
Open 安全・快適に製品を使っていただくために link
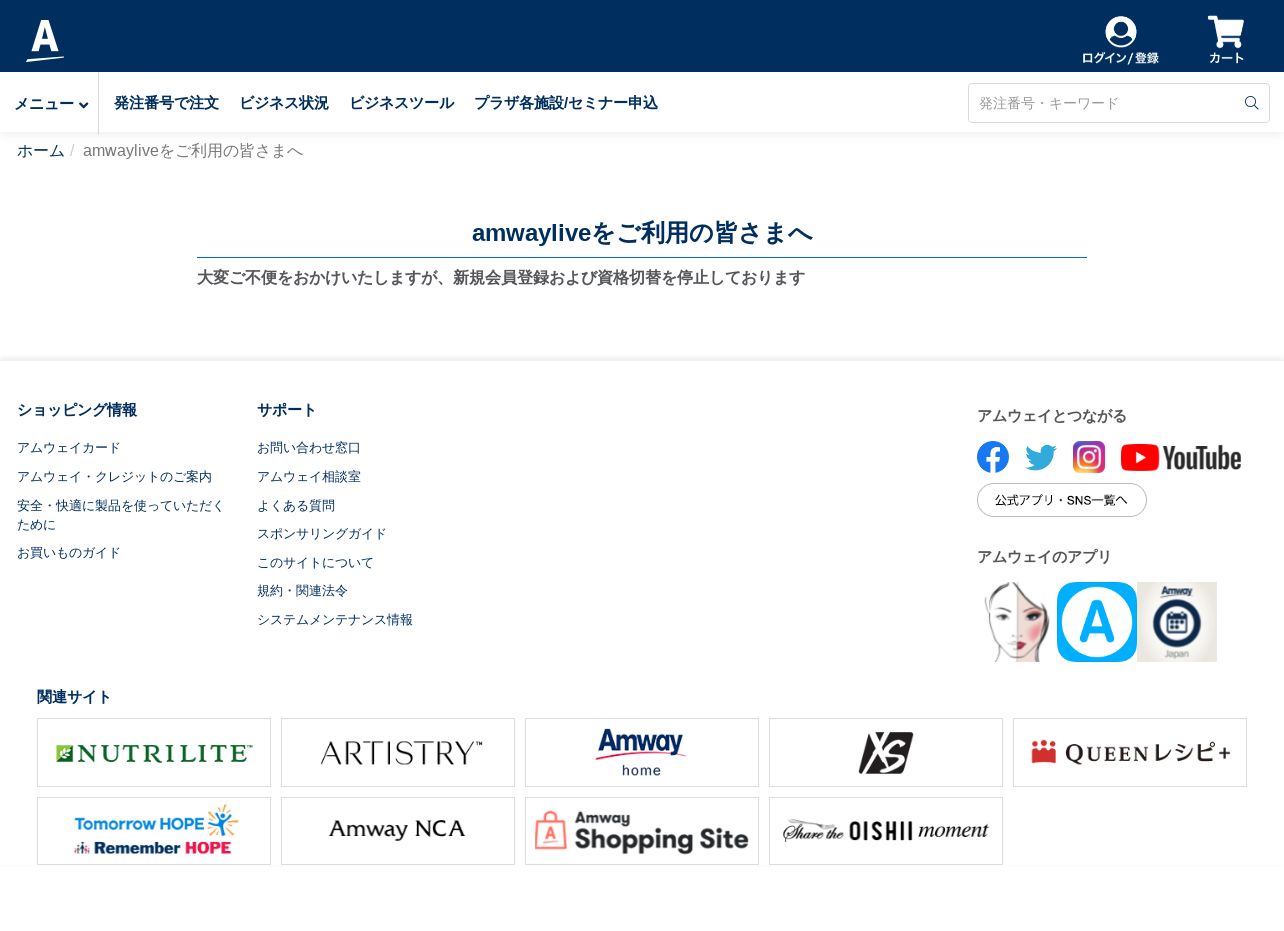coord(121,515)
